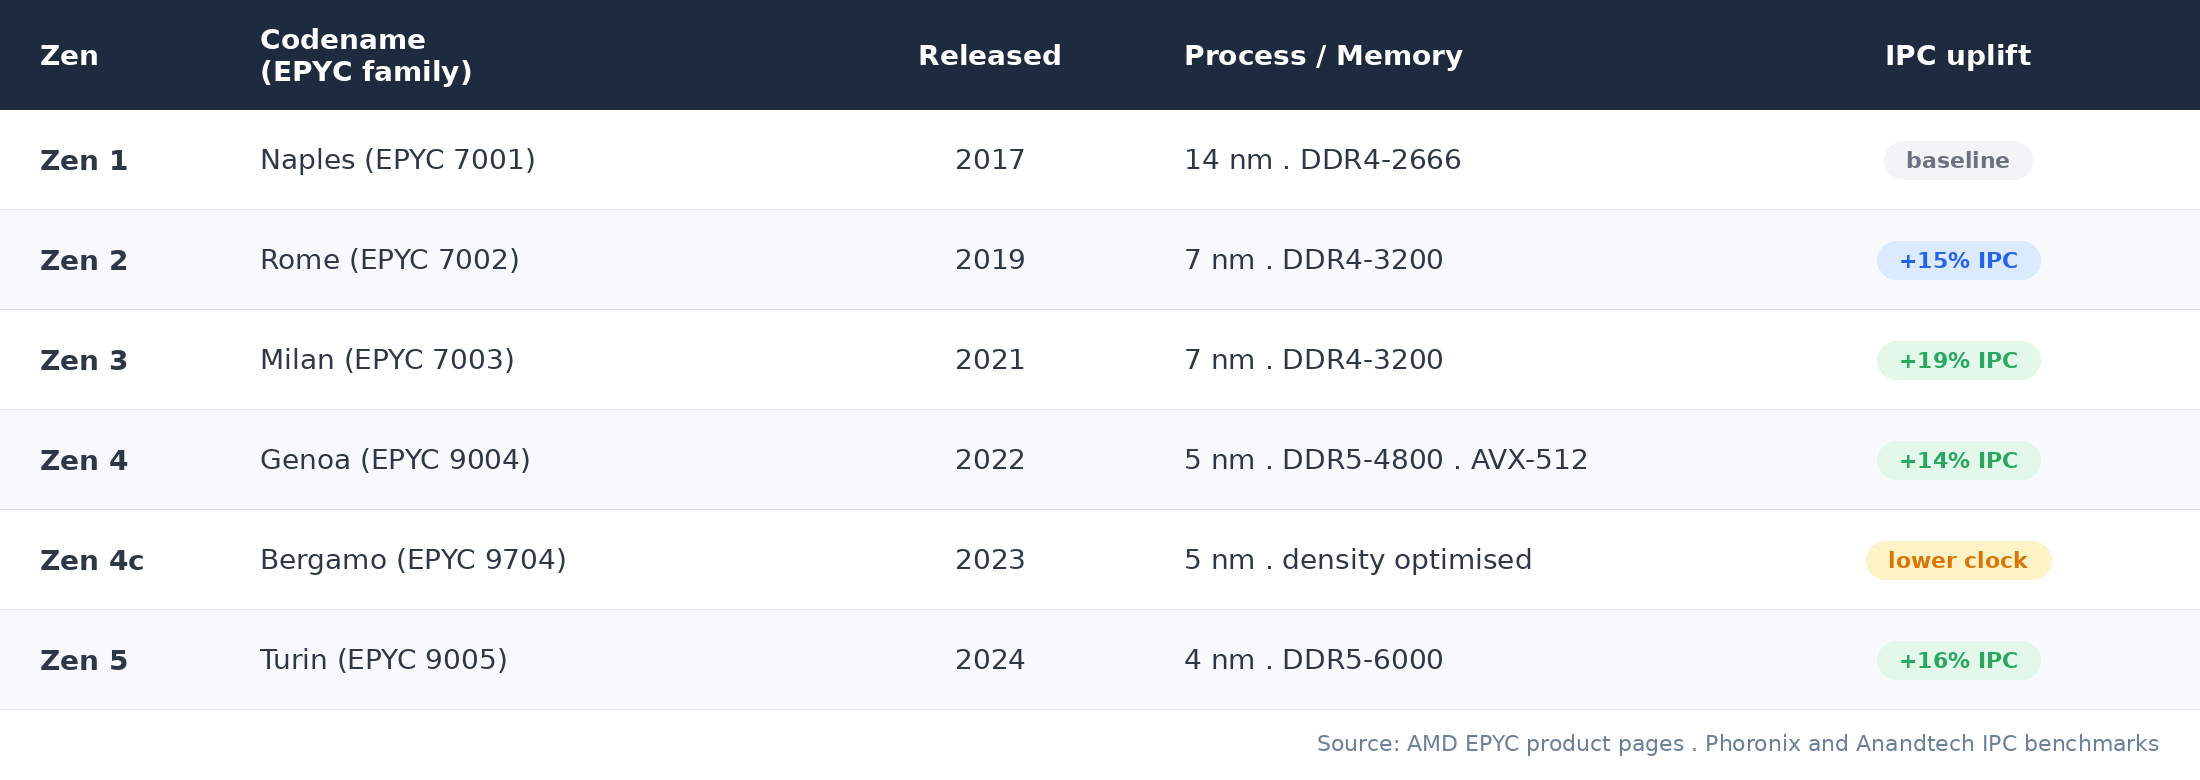Image resolution: width=2200 pixels, height=780 pixels.
Task: Click 'Rome (EPYC 7002)' codename cell
Action: [390, 260]
